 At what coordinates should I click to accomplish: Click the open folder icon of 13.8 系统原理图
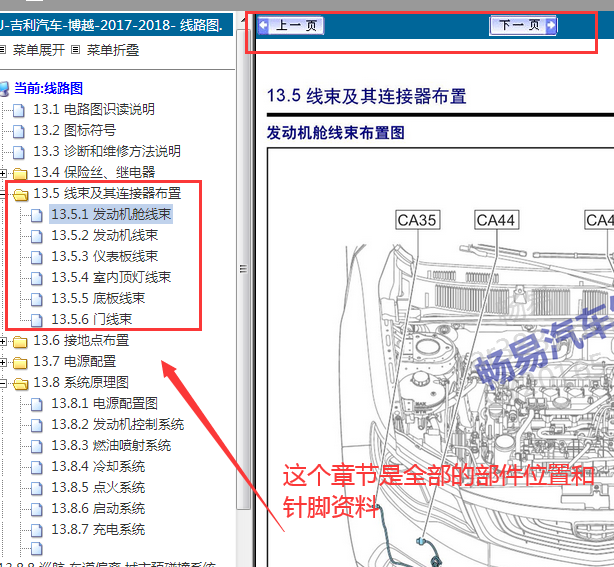coord(20,384)
